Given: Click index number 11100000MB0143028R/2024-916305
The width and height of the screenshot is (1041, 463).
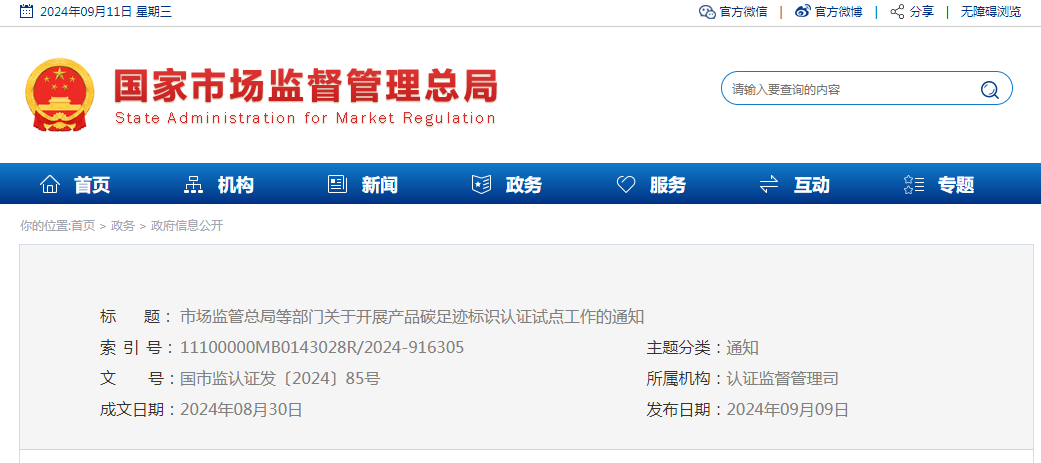Looking at the screenshot, I should click(322, 347).
